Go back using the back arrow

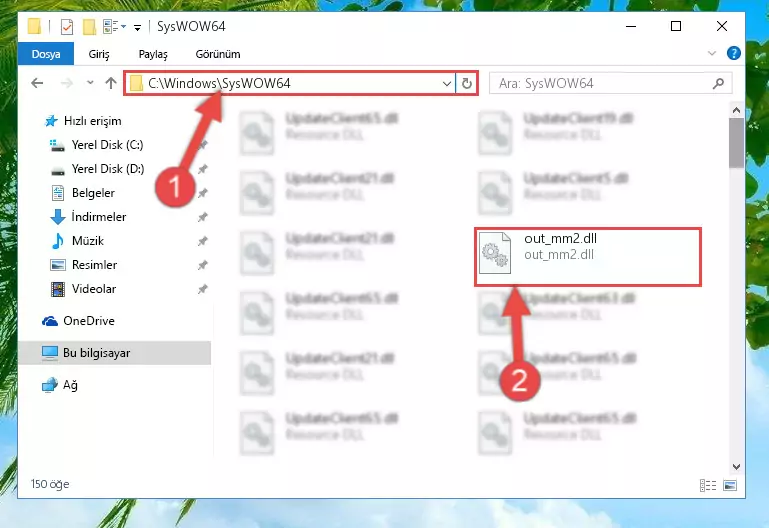click(x=37, y=83)
